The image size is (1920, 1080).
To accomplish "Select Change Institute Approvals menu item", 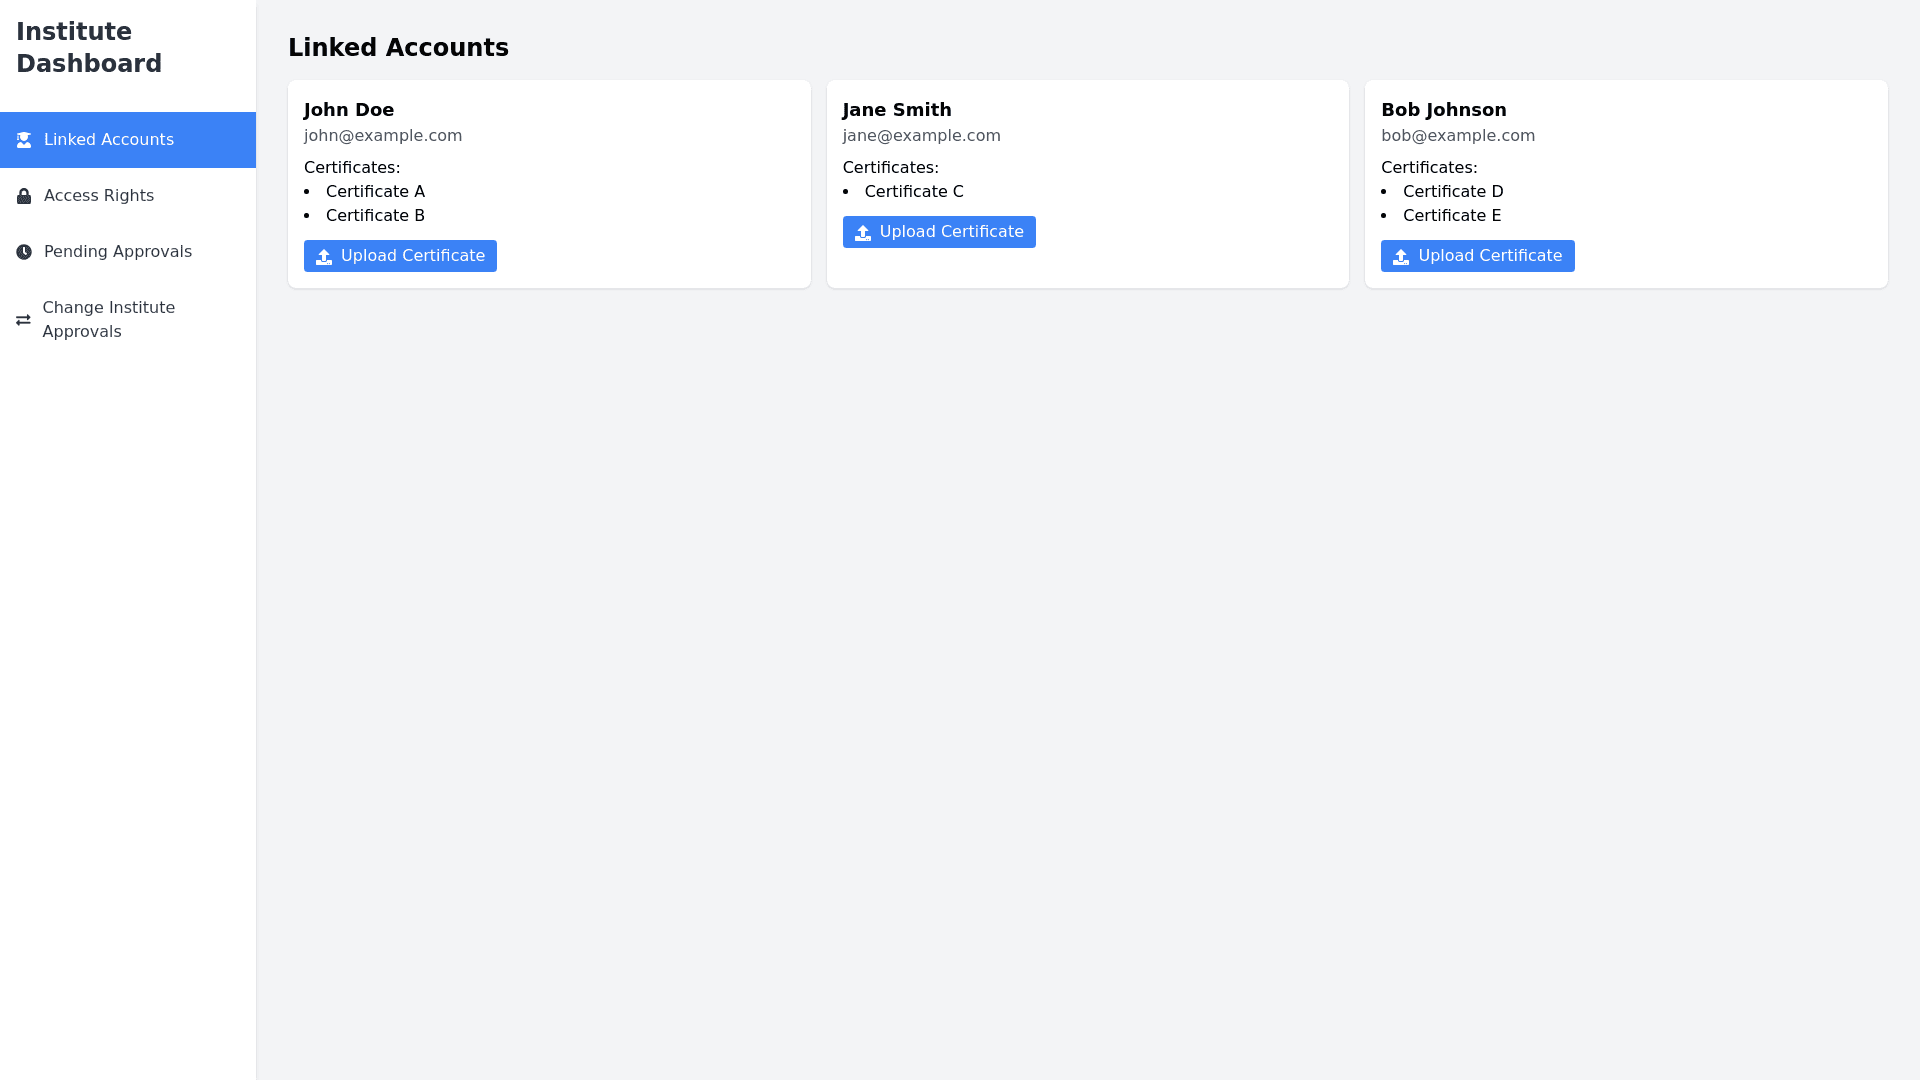I will tap(108, 320).
